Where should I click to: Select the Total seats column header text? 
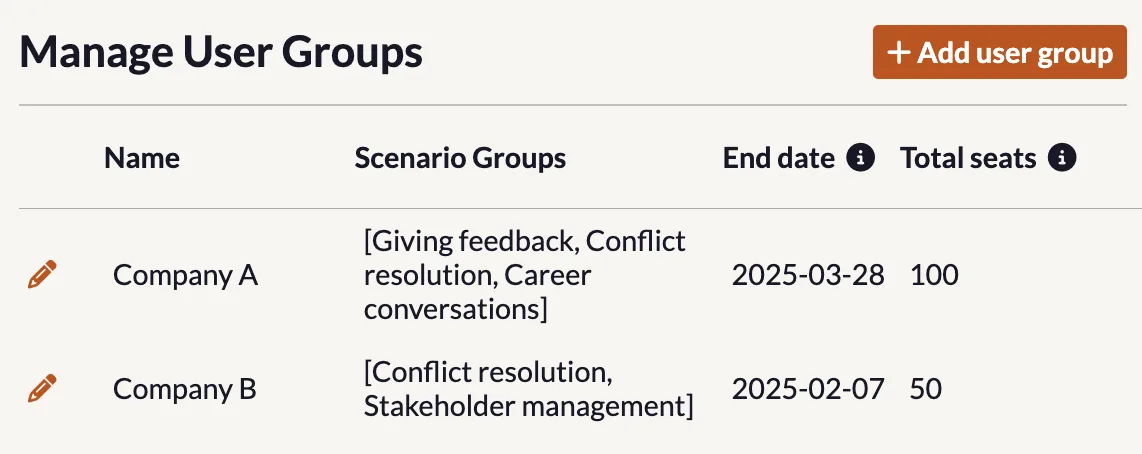tap(969, 157)
